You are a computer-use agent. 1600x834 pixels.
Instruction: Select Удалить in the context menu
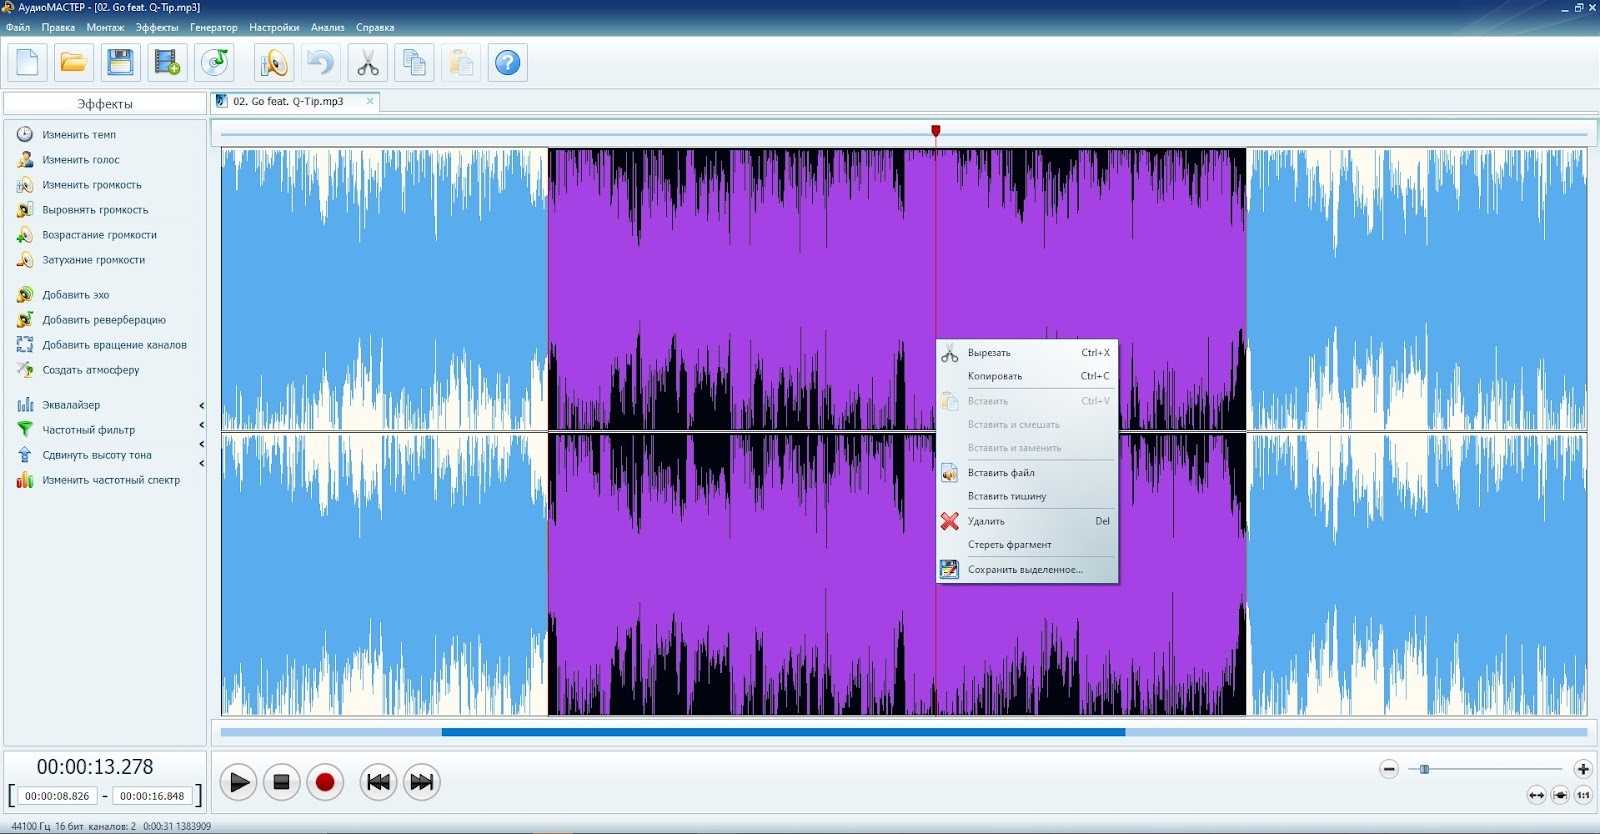click(986, 521)
